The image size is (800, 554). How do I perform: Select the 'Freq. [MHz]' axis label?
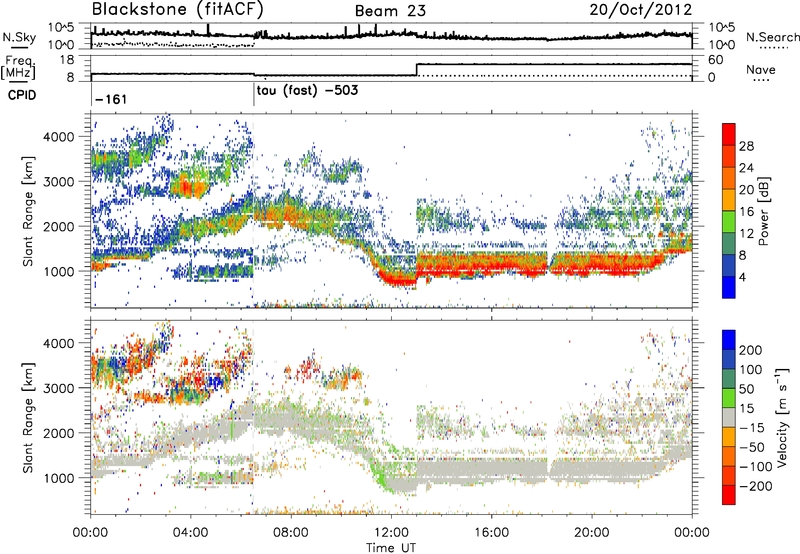click(x=18, y=67)
